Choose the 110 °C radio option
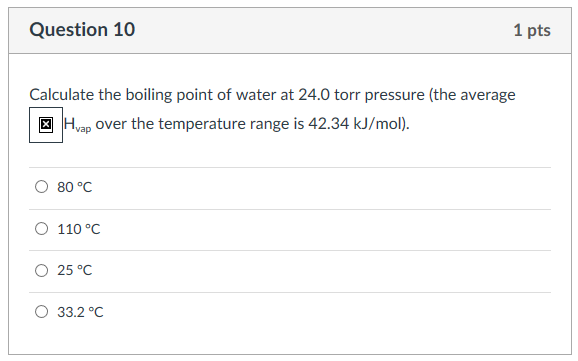The width and height of the screenshot is (578, 361). pos(41,229)
